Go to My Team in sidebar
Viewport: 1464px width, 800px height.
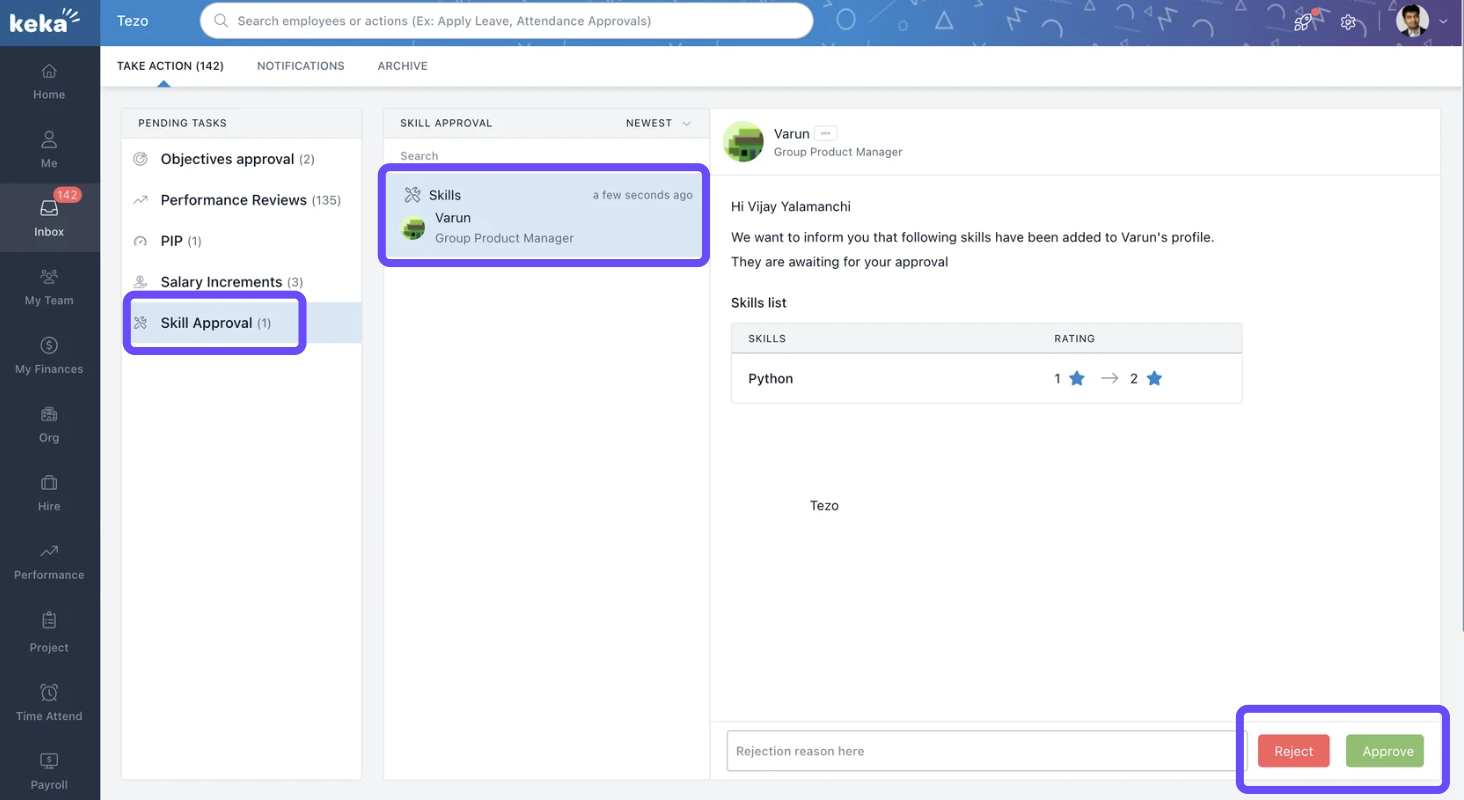pos(49,286)
